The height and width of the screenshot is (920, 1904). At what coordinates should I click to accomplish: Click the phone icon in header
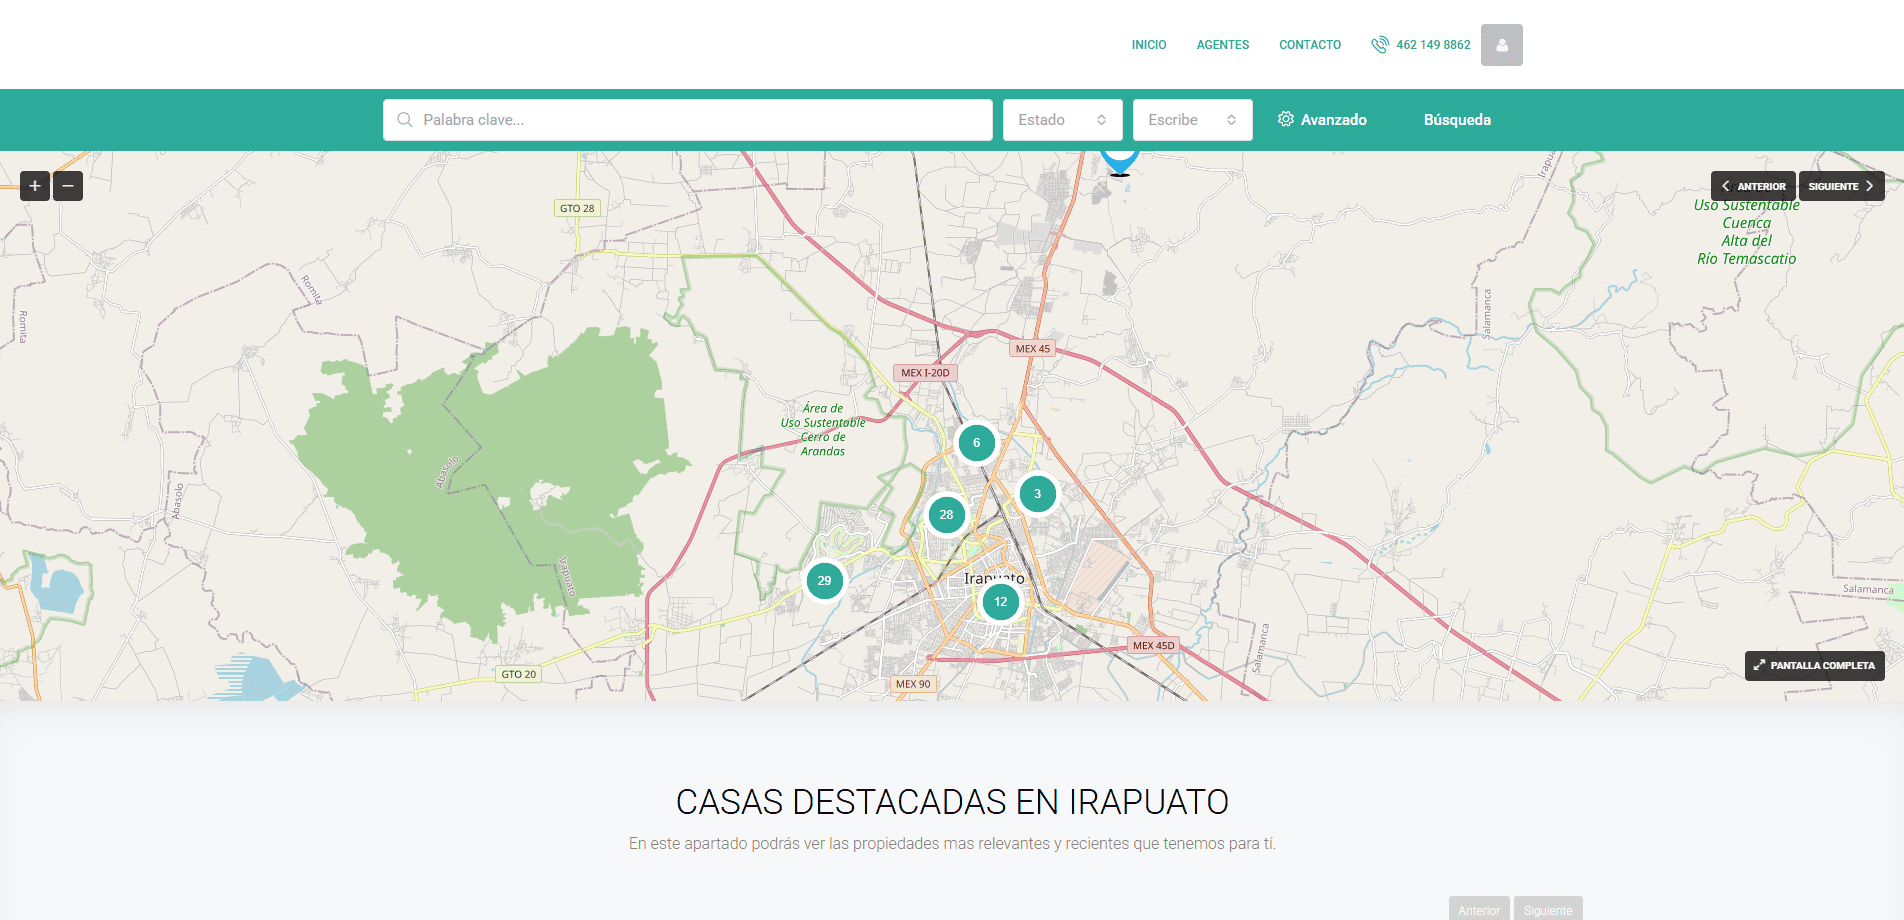1380,45
